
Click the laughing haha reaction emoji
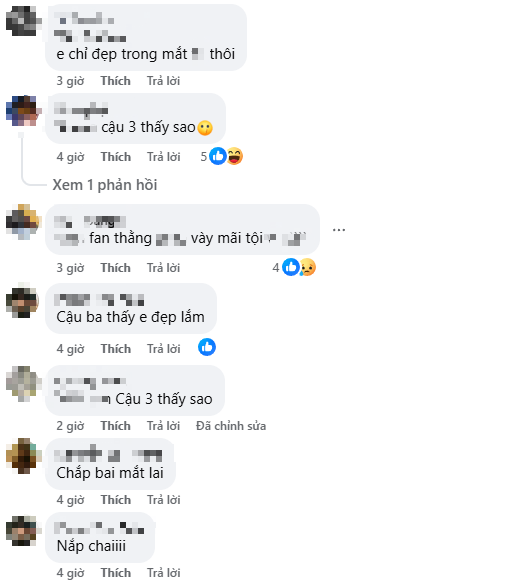coord(234,156)
